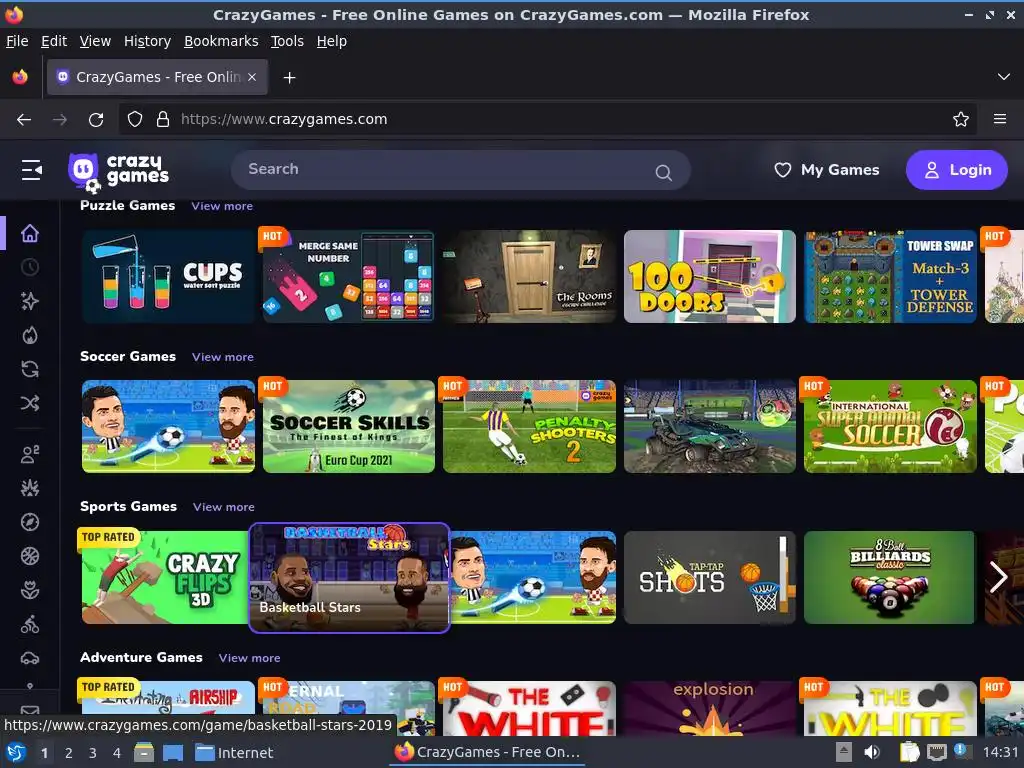Close the CrazyGames tab
The height and width of the screenshot is (768, 1024).
252,76
